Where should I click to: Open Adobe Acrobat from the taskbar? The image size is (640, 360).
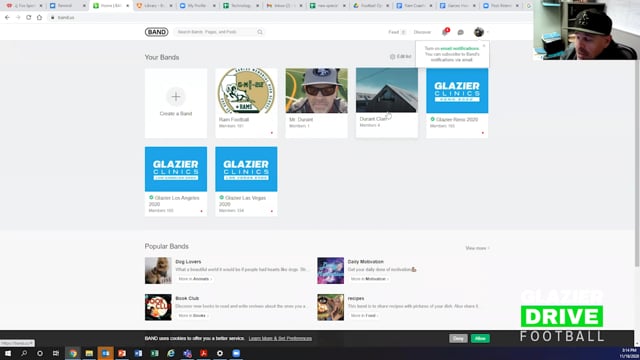pyautogui.click(x=204, y=353)
